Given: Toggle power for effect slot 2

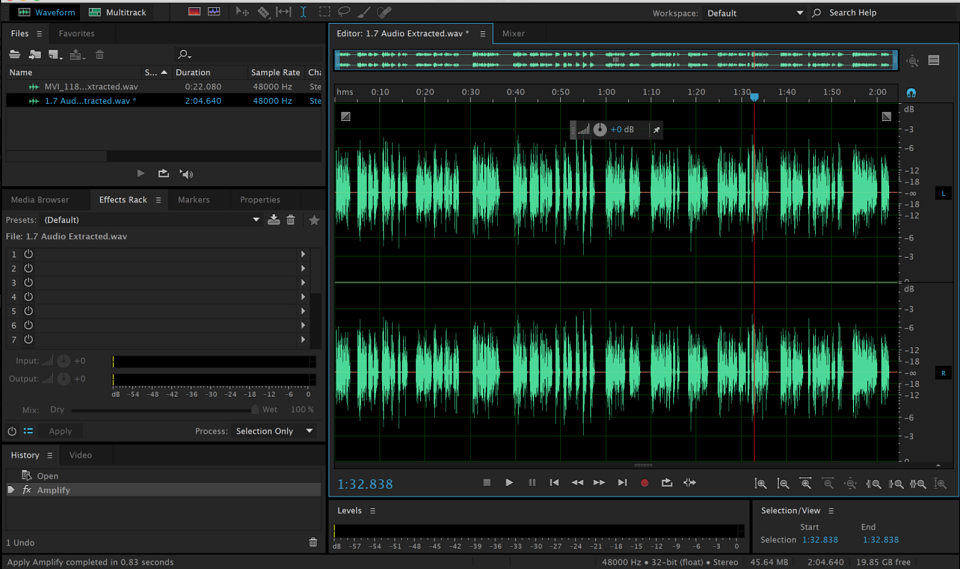Looking at the screenshot, I should pyautogui.click(x=28, y=268).
